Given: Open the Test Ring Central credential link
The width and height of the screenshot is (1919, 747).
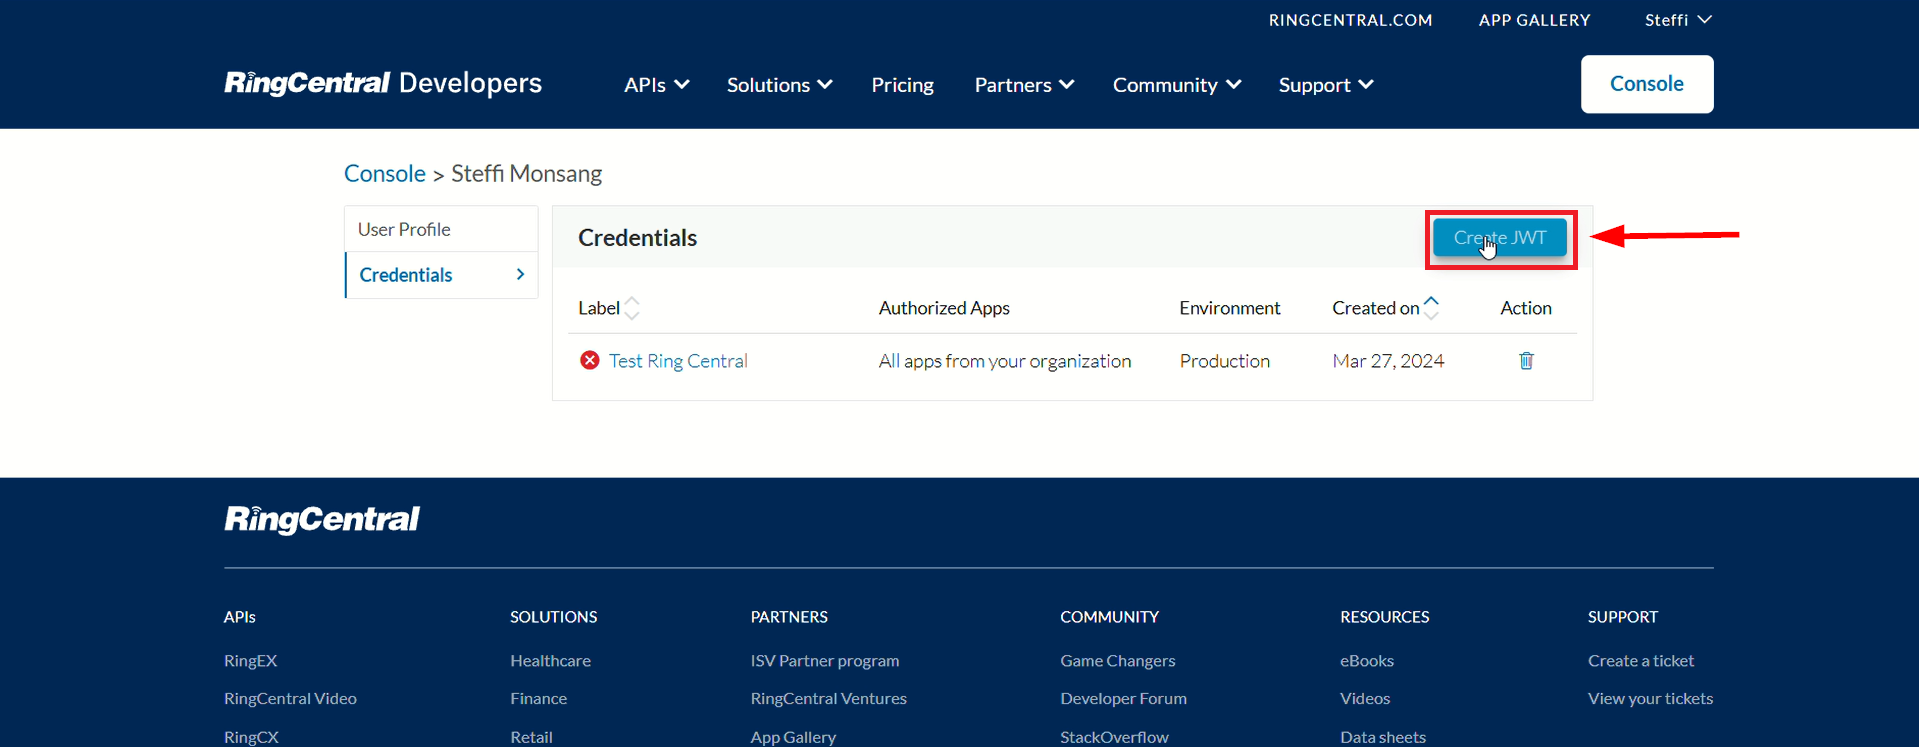Looking at the screenshot, I should [678, 361].
